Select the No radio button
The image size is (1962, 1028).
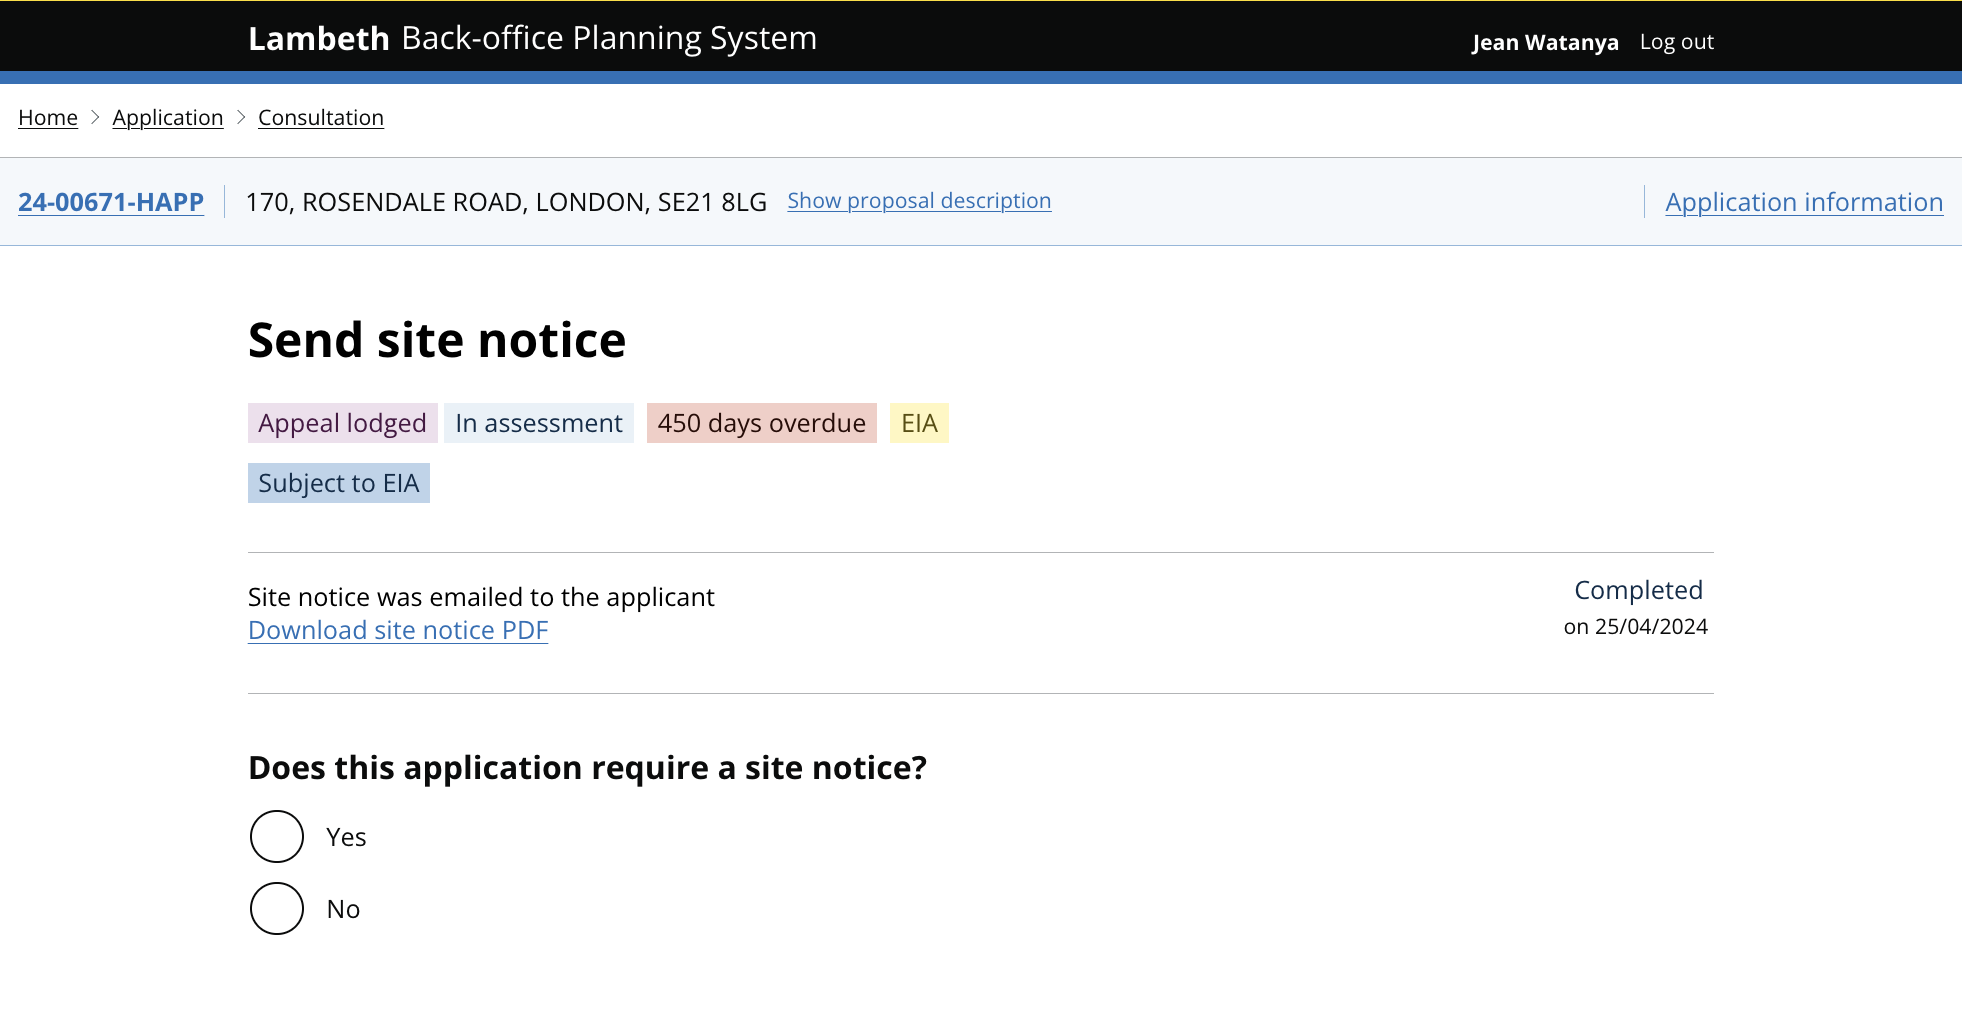(x=276, y=908)
